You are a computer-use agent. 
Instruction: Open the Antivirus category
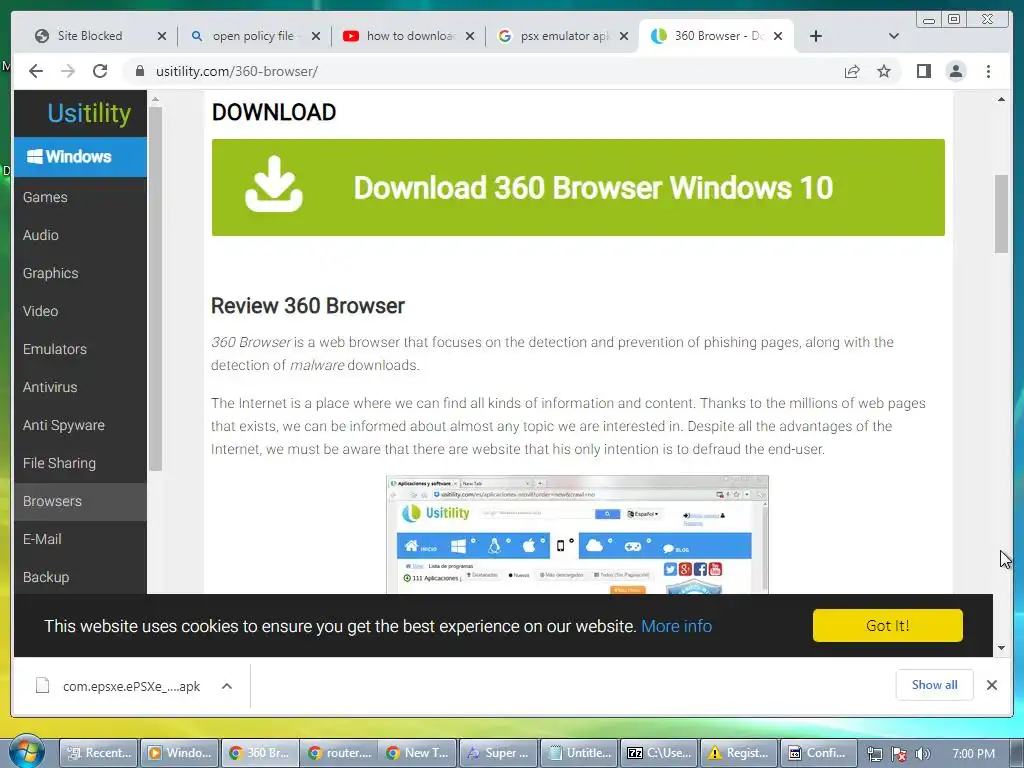pos(80,387)
